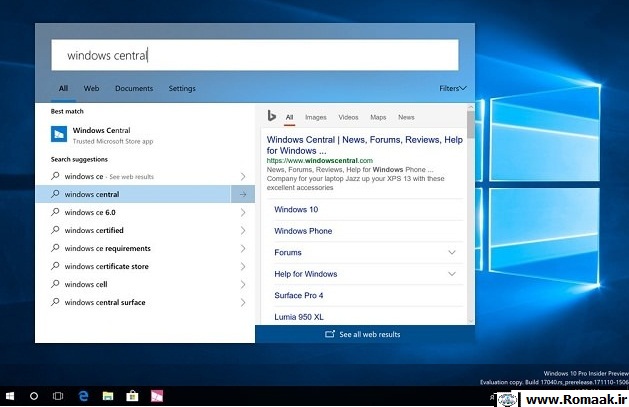Open the Windows 10 sublink
Image resolution: width=629 pixels, height=407 pixels.
(x=296, y=209)
